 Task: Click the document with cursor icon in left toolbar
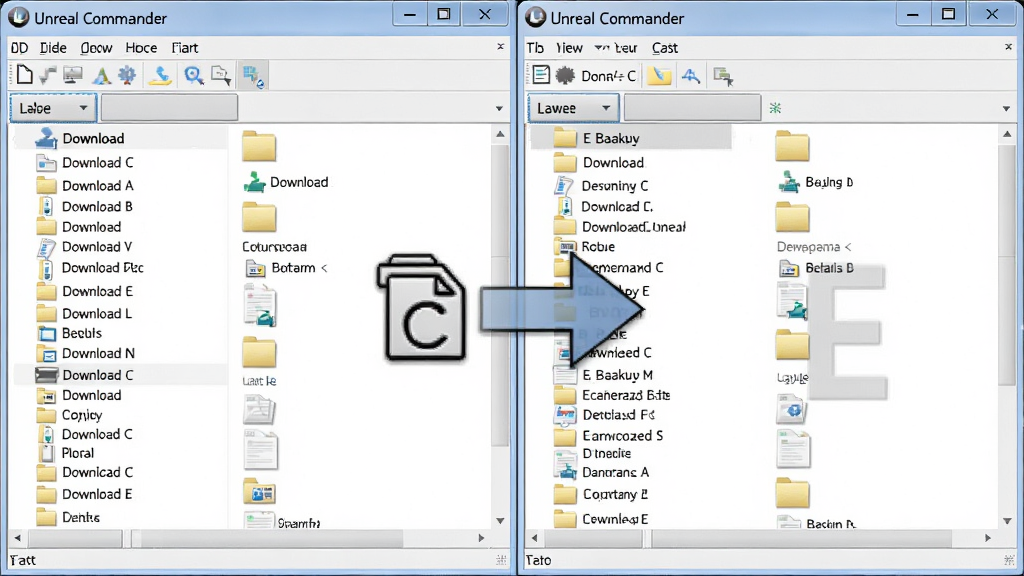point(221,76)
